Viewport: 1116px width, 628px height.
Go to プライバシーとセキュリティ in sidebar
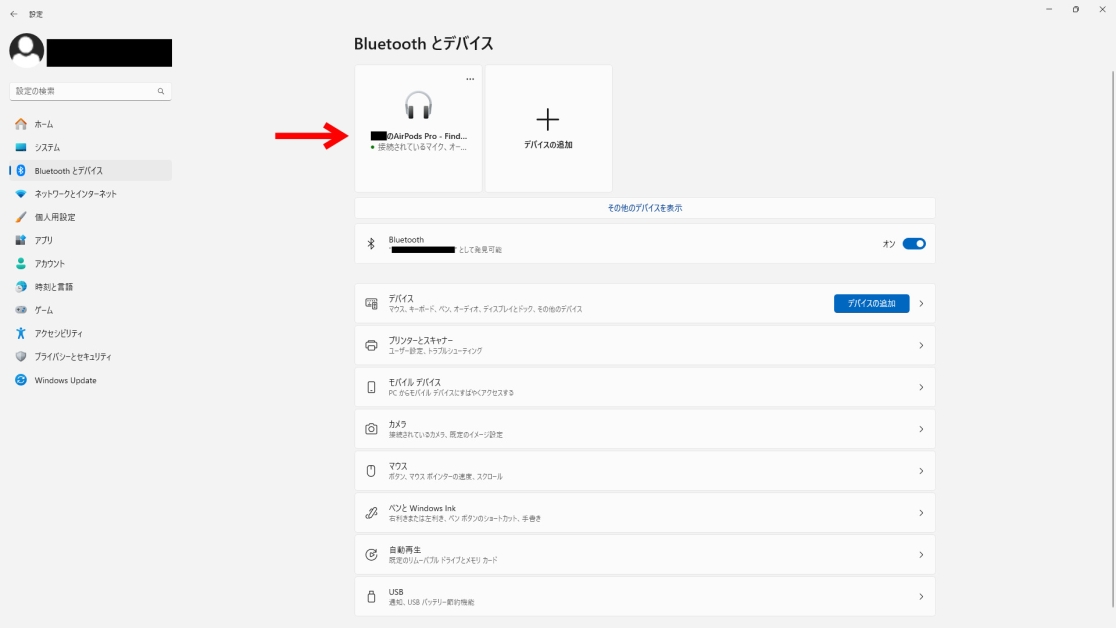[x=73, y=357]
